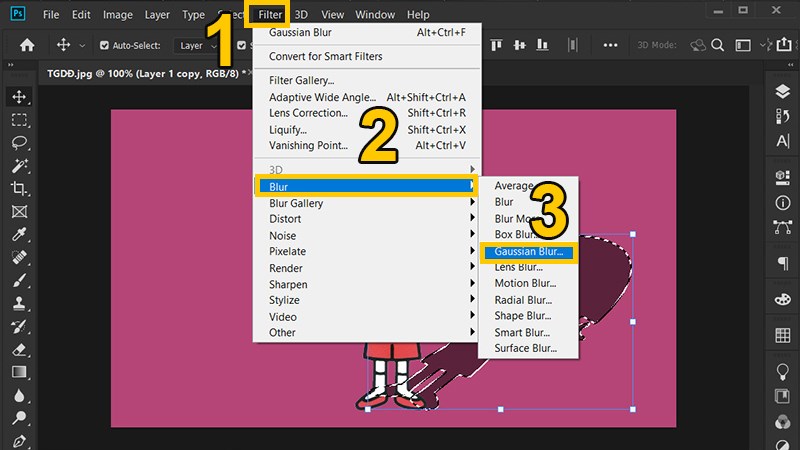Select the Lasso tool
The height and width of the screenshot is (450, 800).
pyautogui.click(x=18, y=142)
